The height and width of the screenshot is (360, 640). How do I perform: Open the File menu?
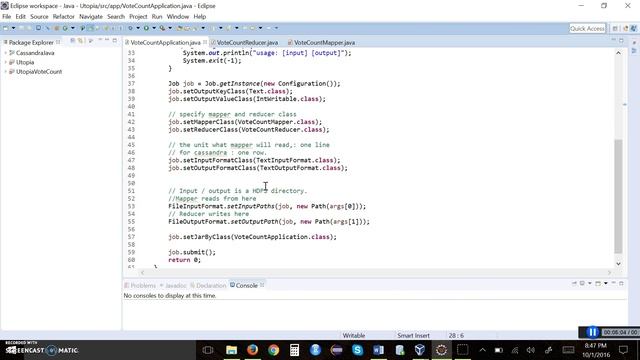[x=7, y=17]
